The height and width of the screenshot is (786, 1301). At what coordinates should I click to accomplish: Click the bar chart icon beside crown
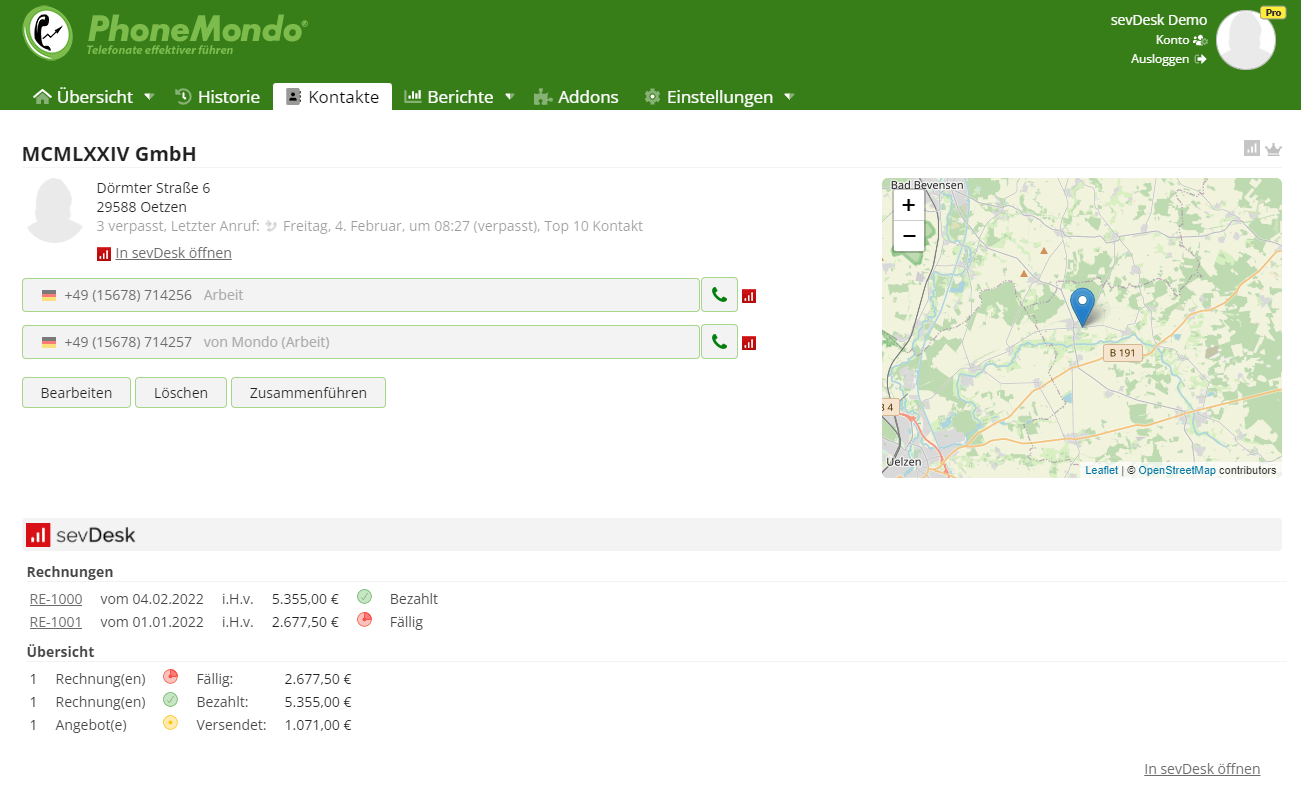click(1252, 148)
